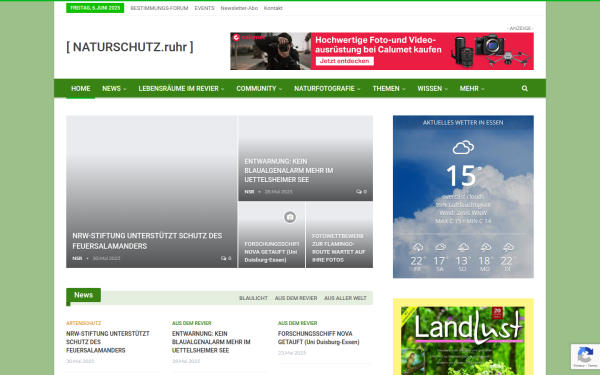Open slider tile 'Forschungsschiff Nova getauft'
The width and height of the screenshot is (600, 375).
(272, 251)
